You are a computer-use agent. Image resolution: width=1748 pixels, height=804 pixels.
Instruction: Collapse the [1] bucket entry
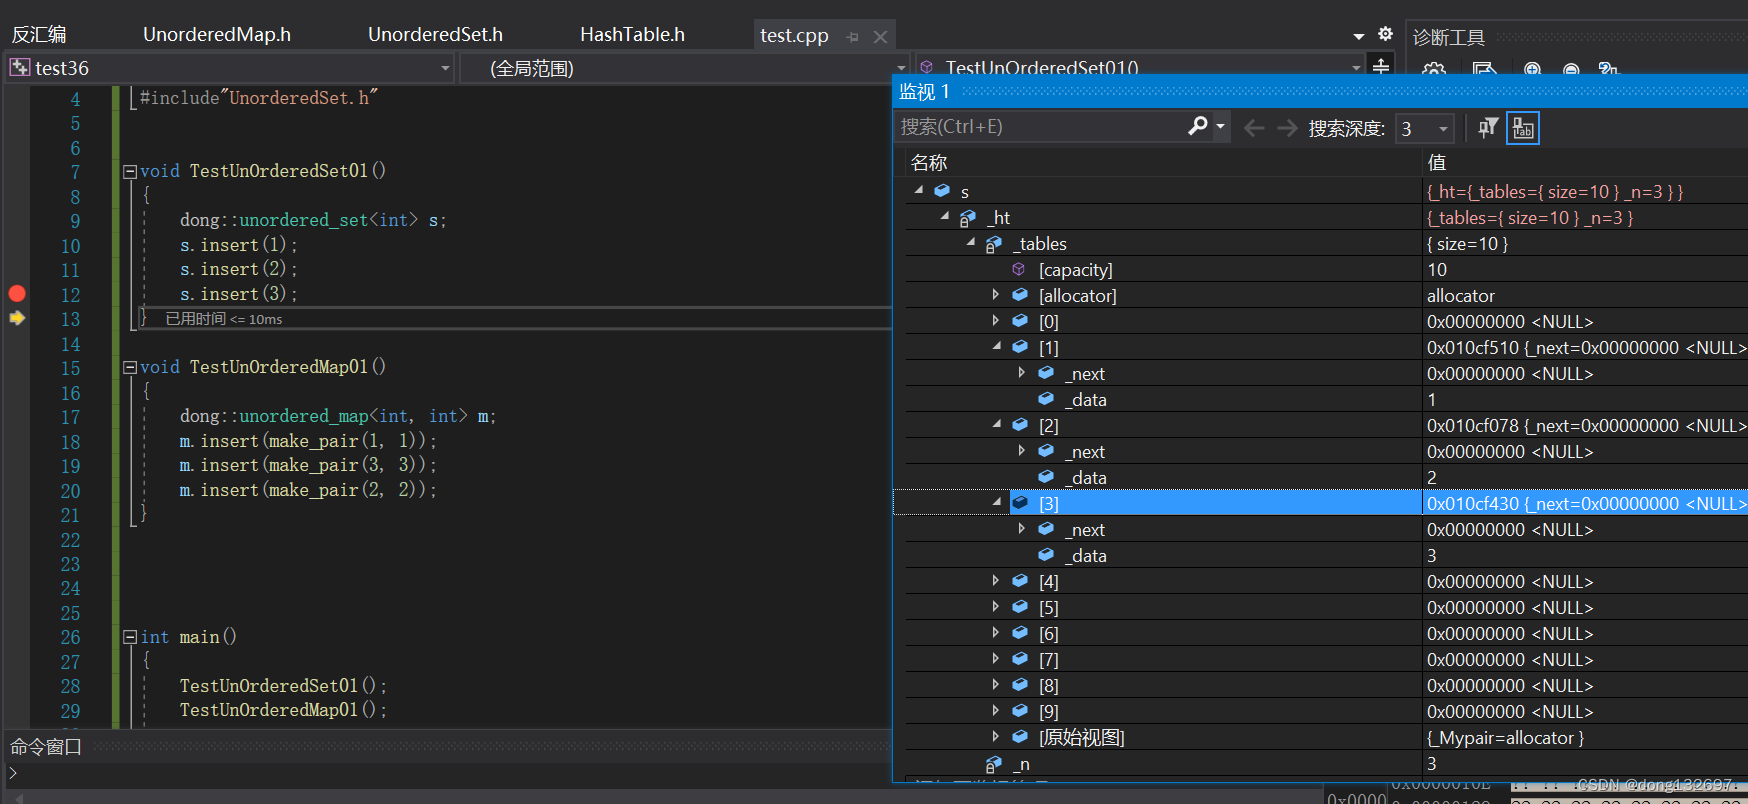point(996,346)
